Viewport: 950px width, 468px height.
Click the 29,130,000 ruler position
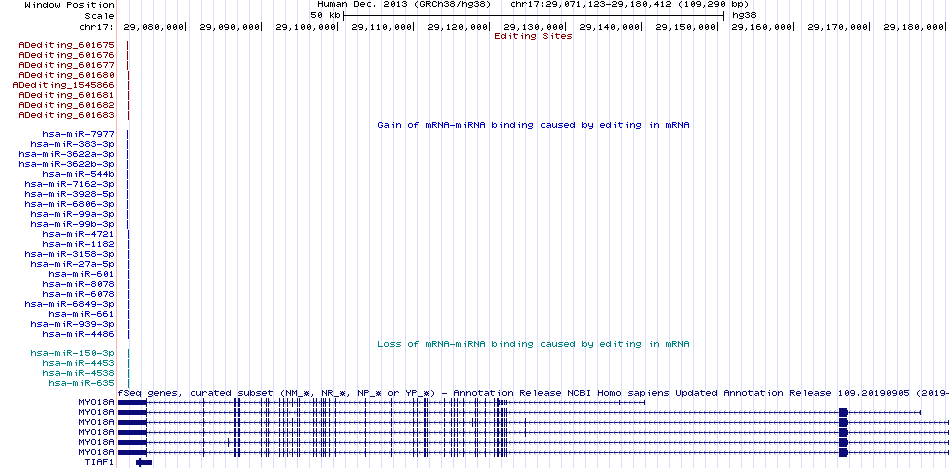534,27
